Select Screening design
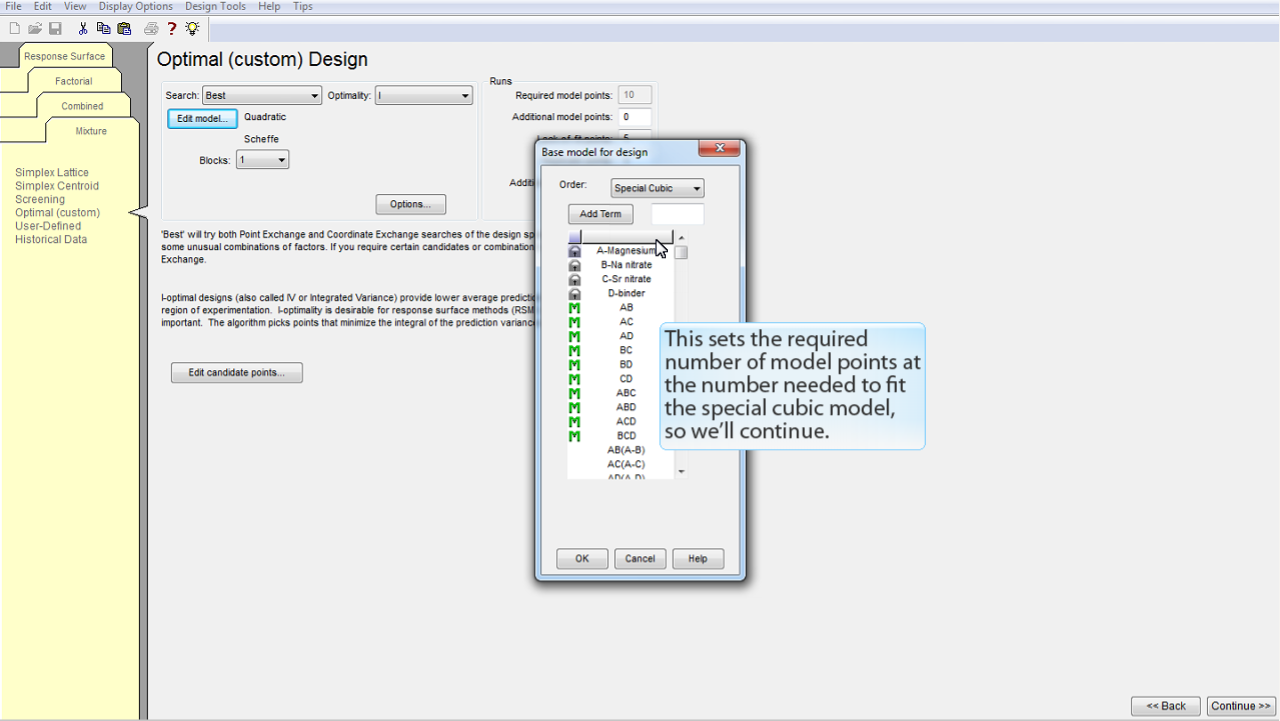 tap(40, 199)
